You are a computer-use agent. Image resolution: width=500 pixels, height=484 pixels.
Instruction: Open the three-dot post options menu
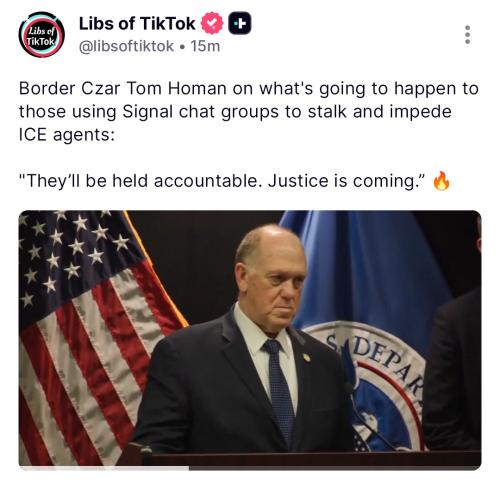coord(468,34)
